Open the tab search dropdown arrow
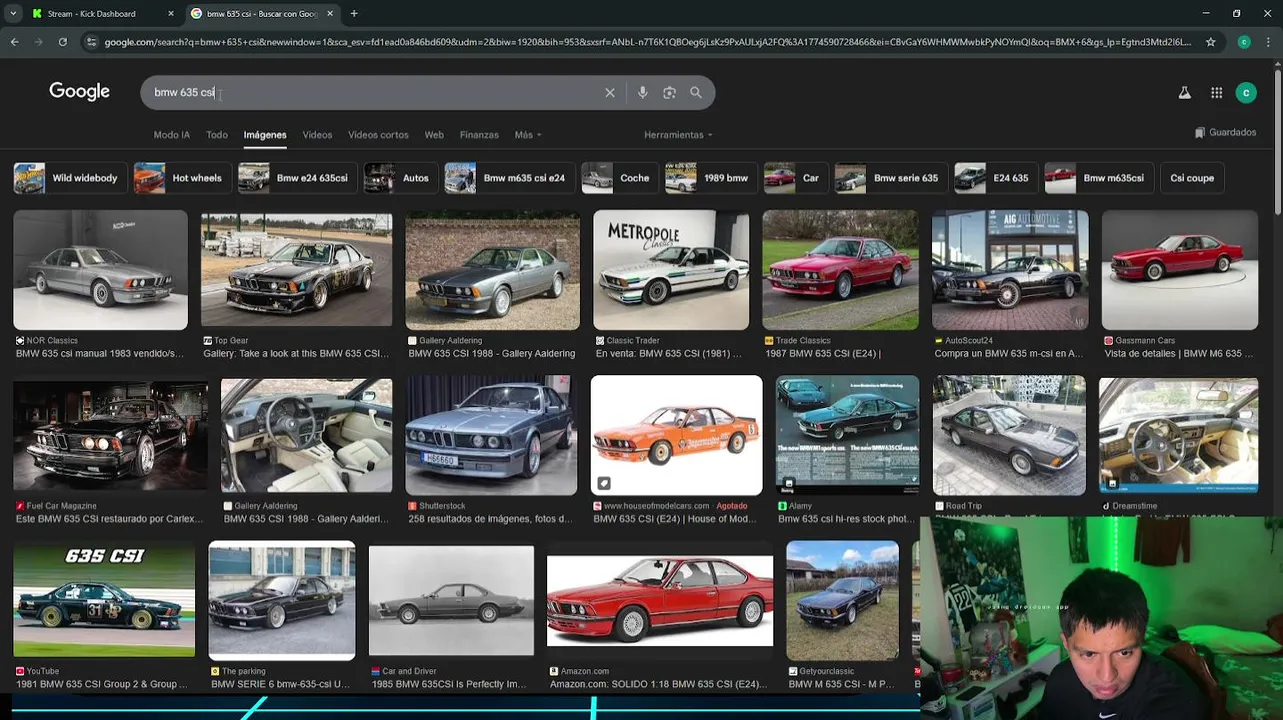Image resolution: width=1283 pixels, height=720 pixels. (12, 14)
